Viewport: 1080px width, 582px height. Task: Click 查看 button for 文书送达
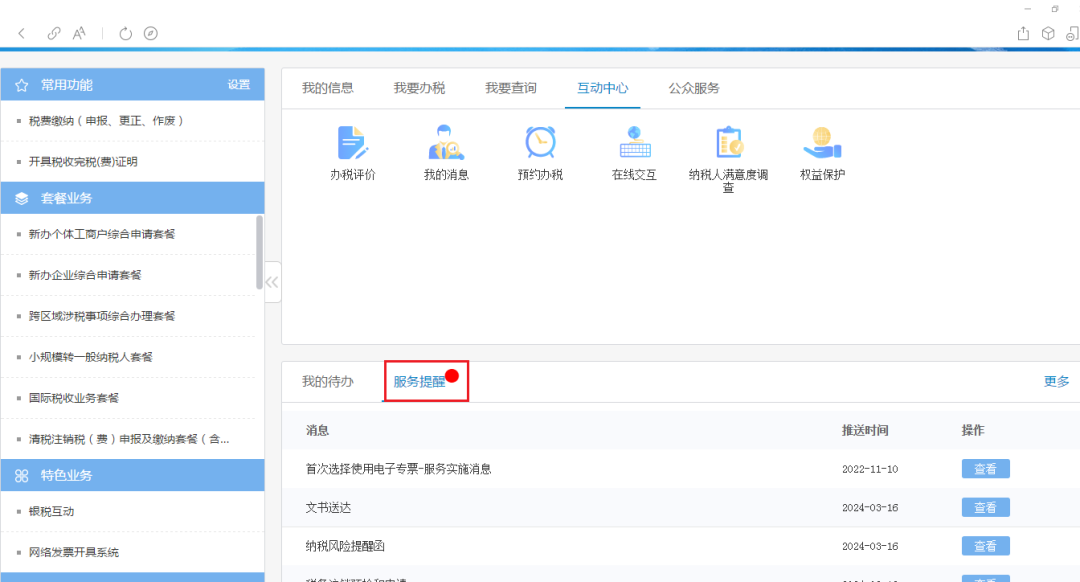click(x=985, y=507)
